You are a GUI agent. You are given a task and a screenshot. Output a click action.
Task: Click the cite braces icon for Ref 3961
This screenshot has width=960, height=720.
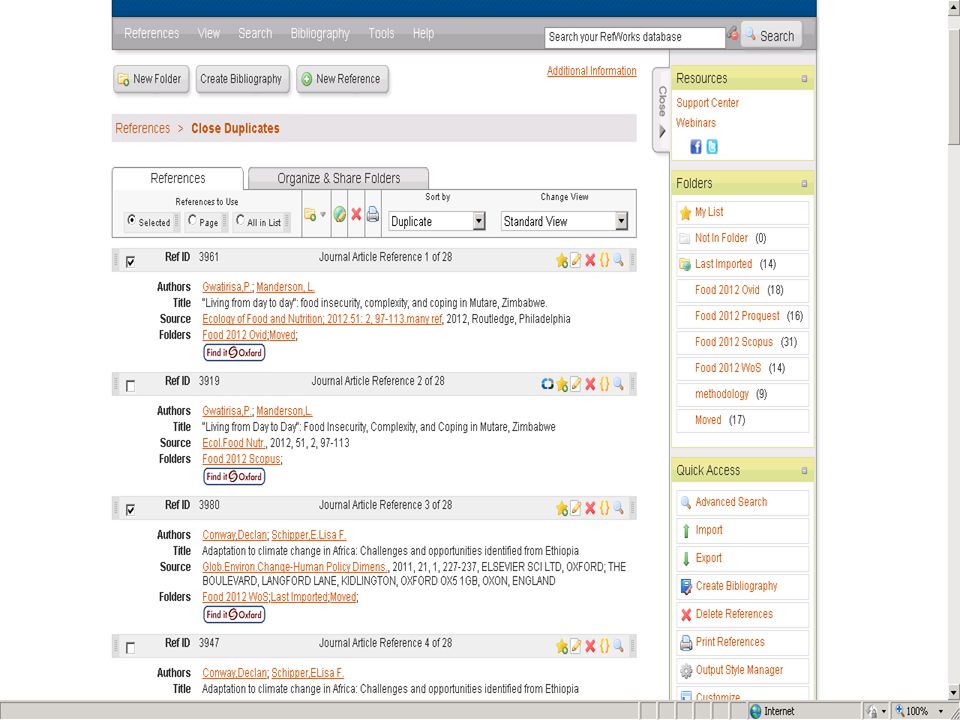(x=604, y=260)
